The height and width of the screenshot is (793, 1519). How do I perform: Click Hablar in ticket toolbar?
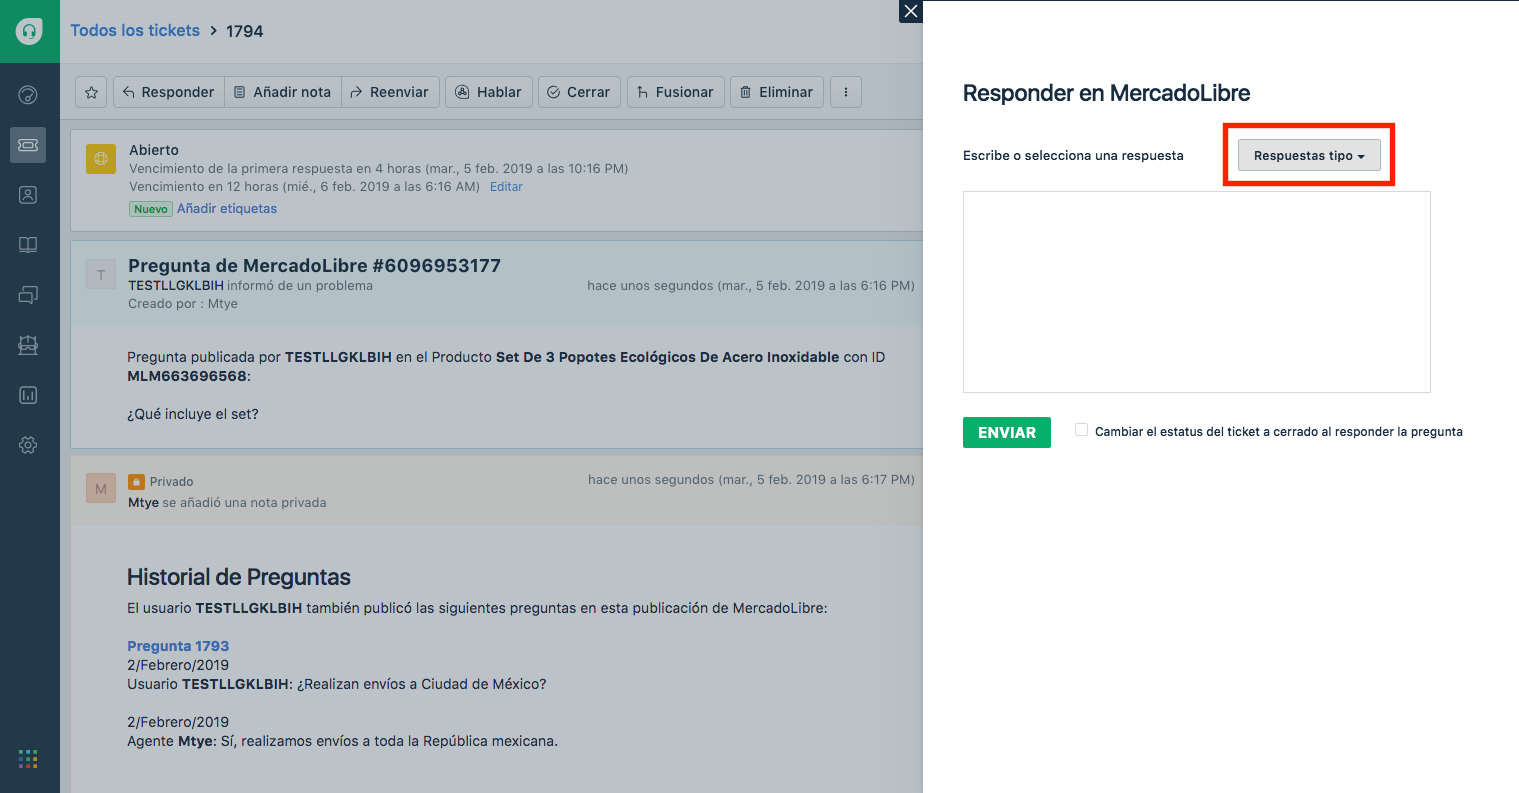[489, 92]
